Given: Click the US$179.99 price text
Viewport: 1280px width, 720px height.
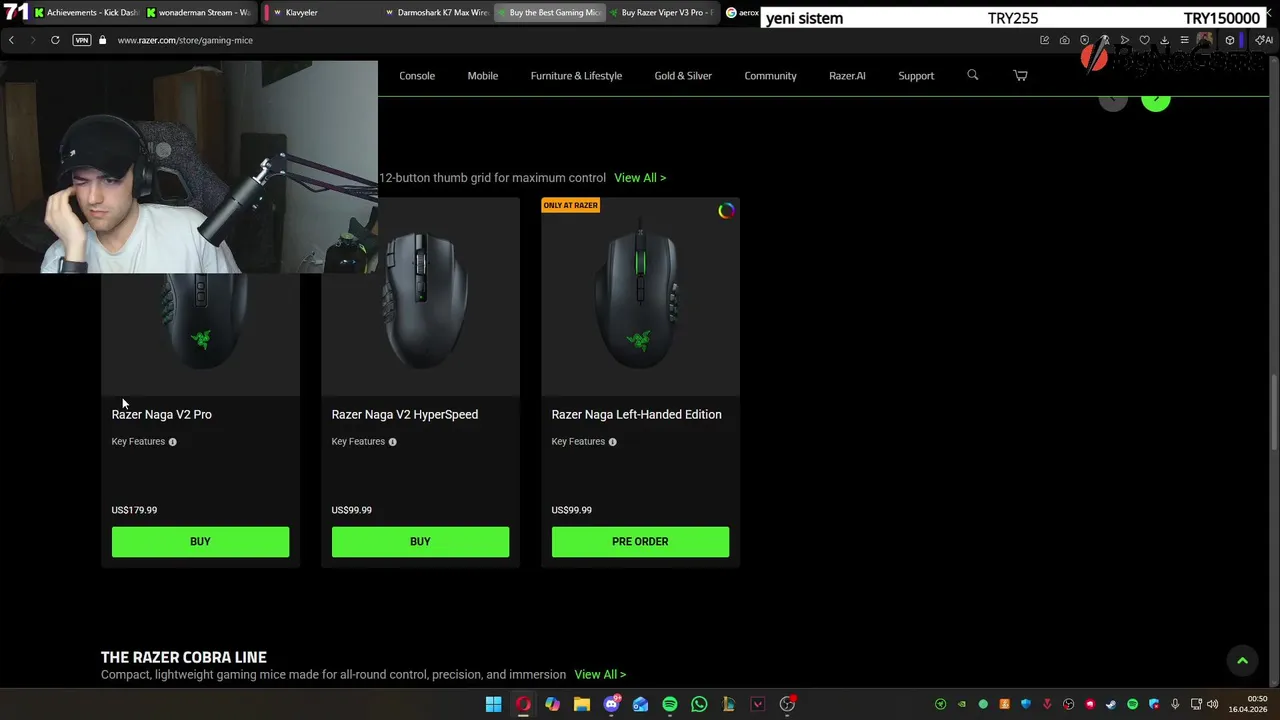Looking at the screenshot, I should coord(134,510).
